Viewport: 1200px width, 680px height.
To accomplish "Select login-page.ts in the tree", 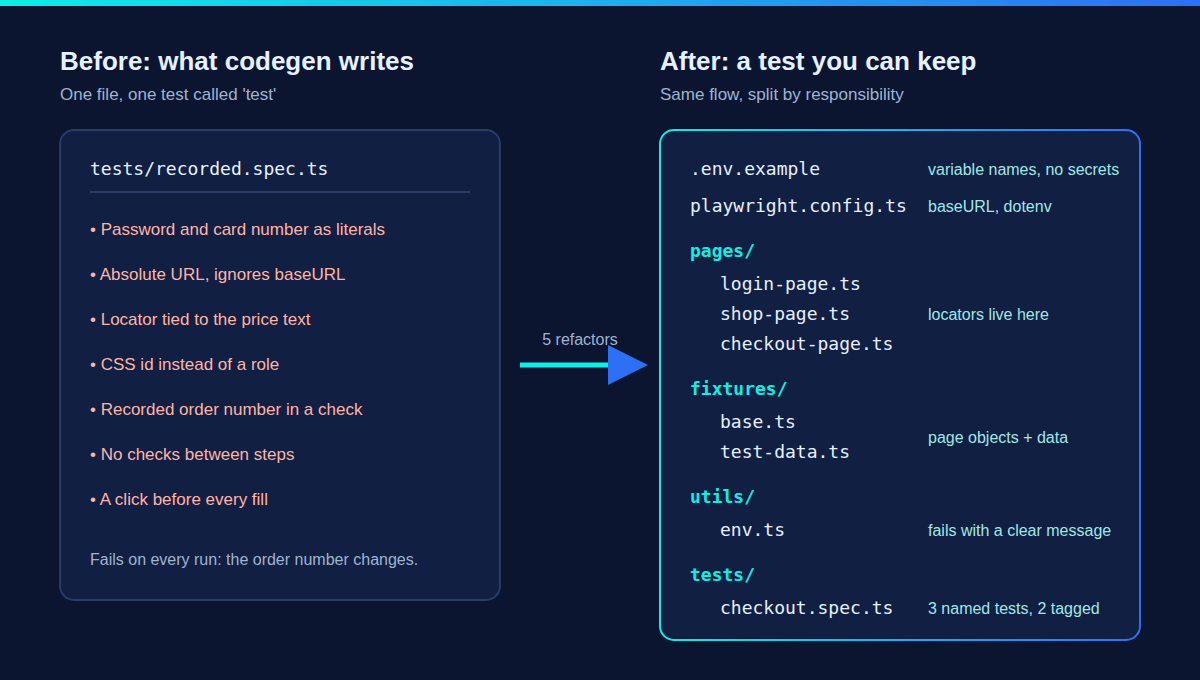I will click(x=790, y=284).
